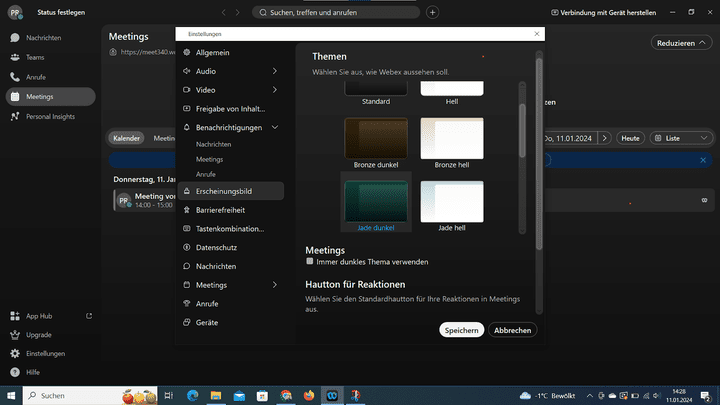Go to next day after Do, 11.01.2024

pyautogui.click(x=604, y=138)
